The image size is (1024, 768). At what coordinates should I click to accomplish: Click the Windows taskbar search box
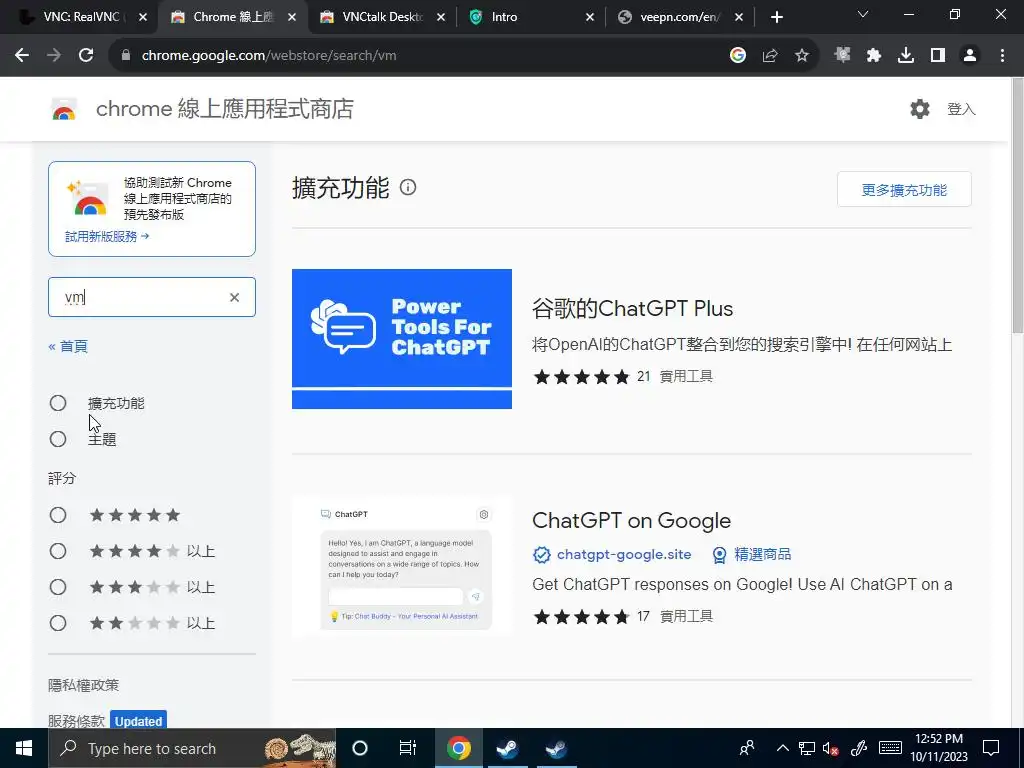[x=192, y=748]
